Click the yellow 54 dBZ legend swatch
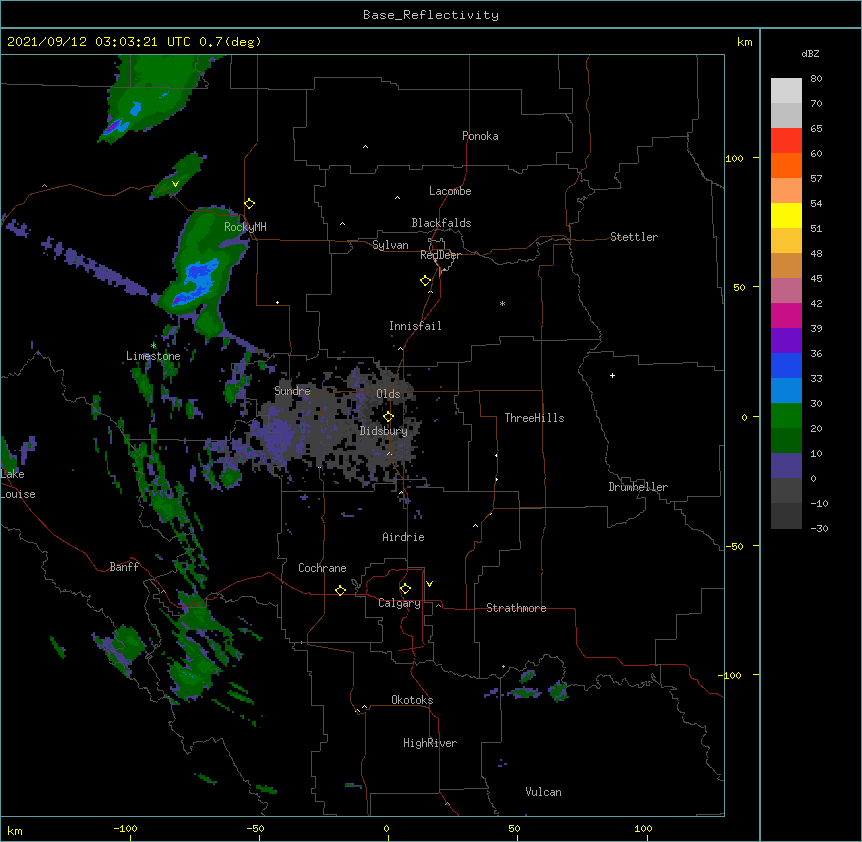The image size is (862, 842). point(786,215)
